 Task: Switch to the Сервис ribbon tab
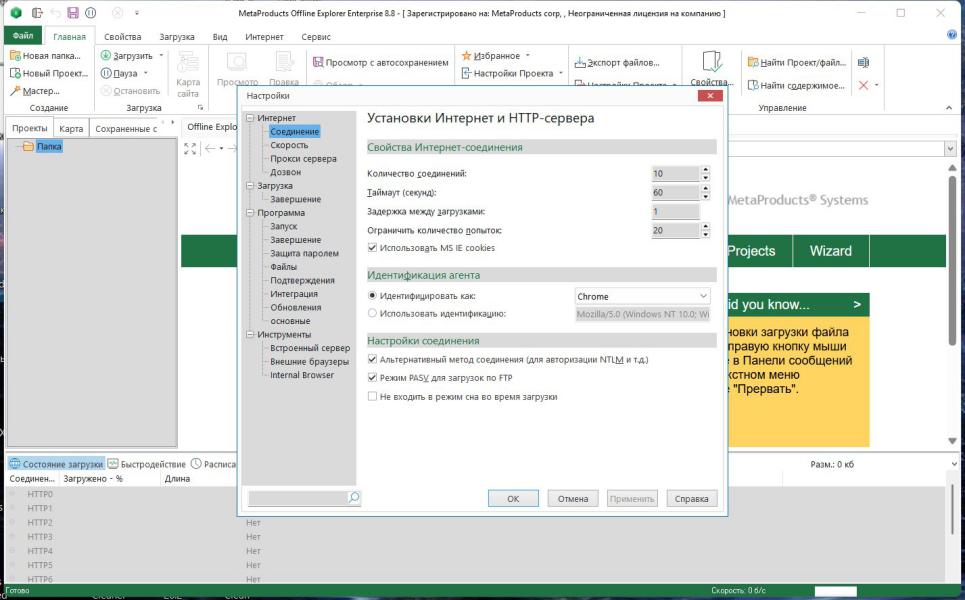pyautogui.click(x=315, y=36)
